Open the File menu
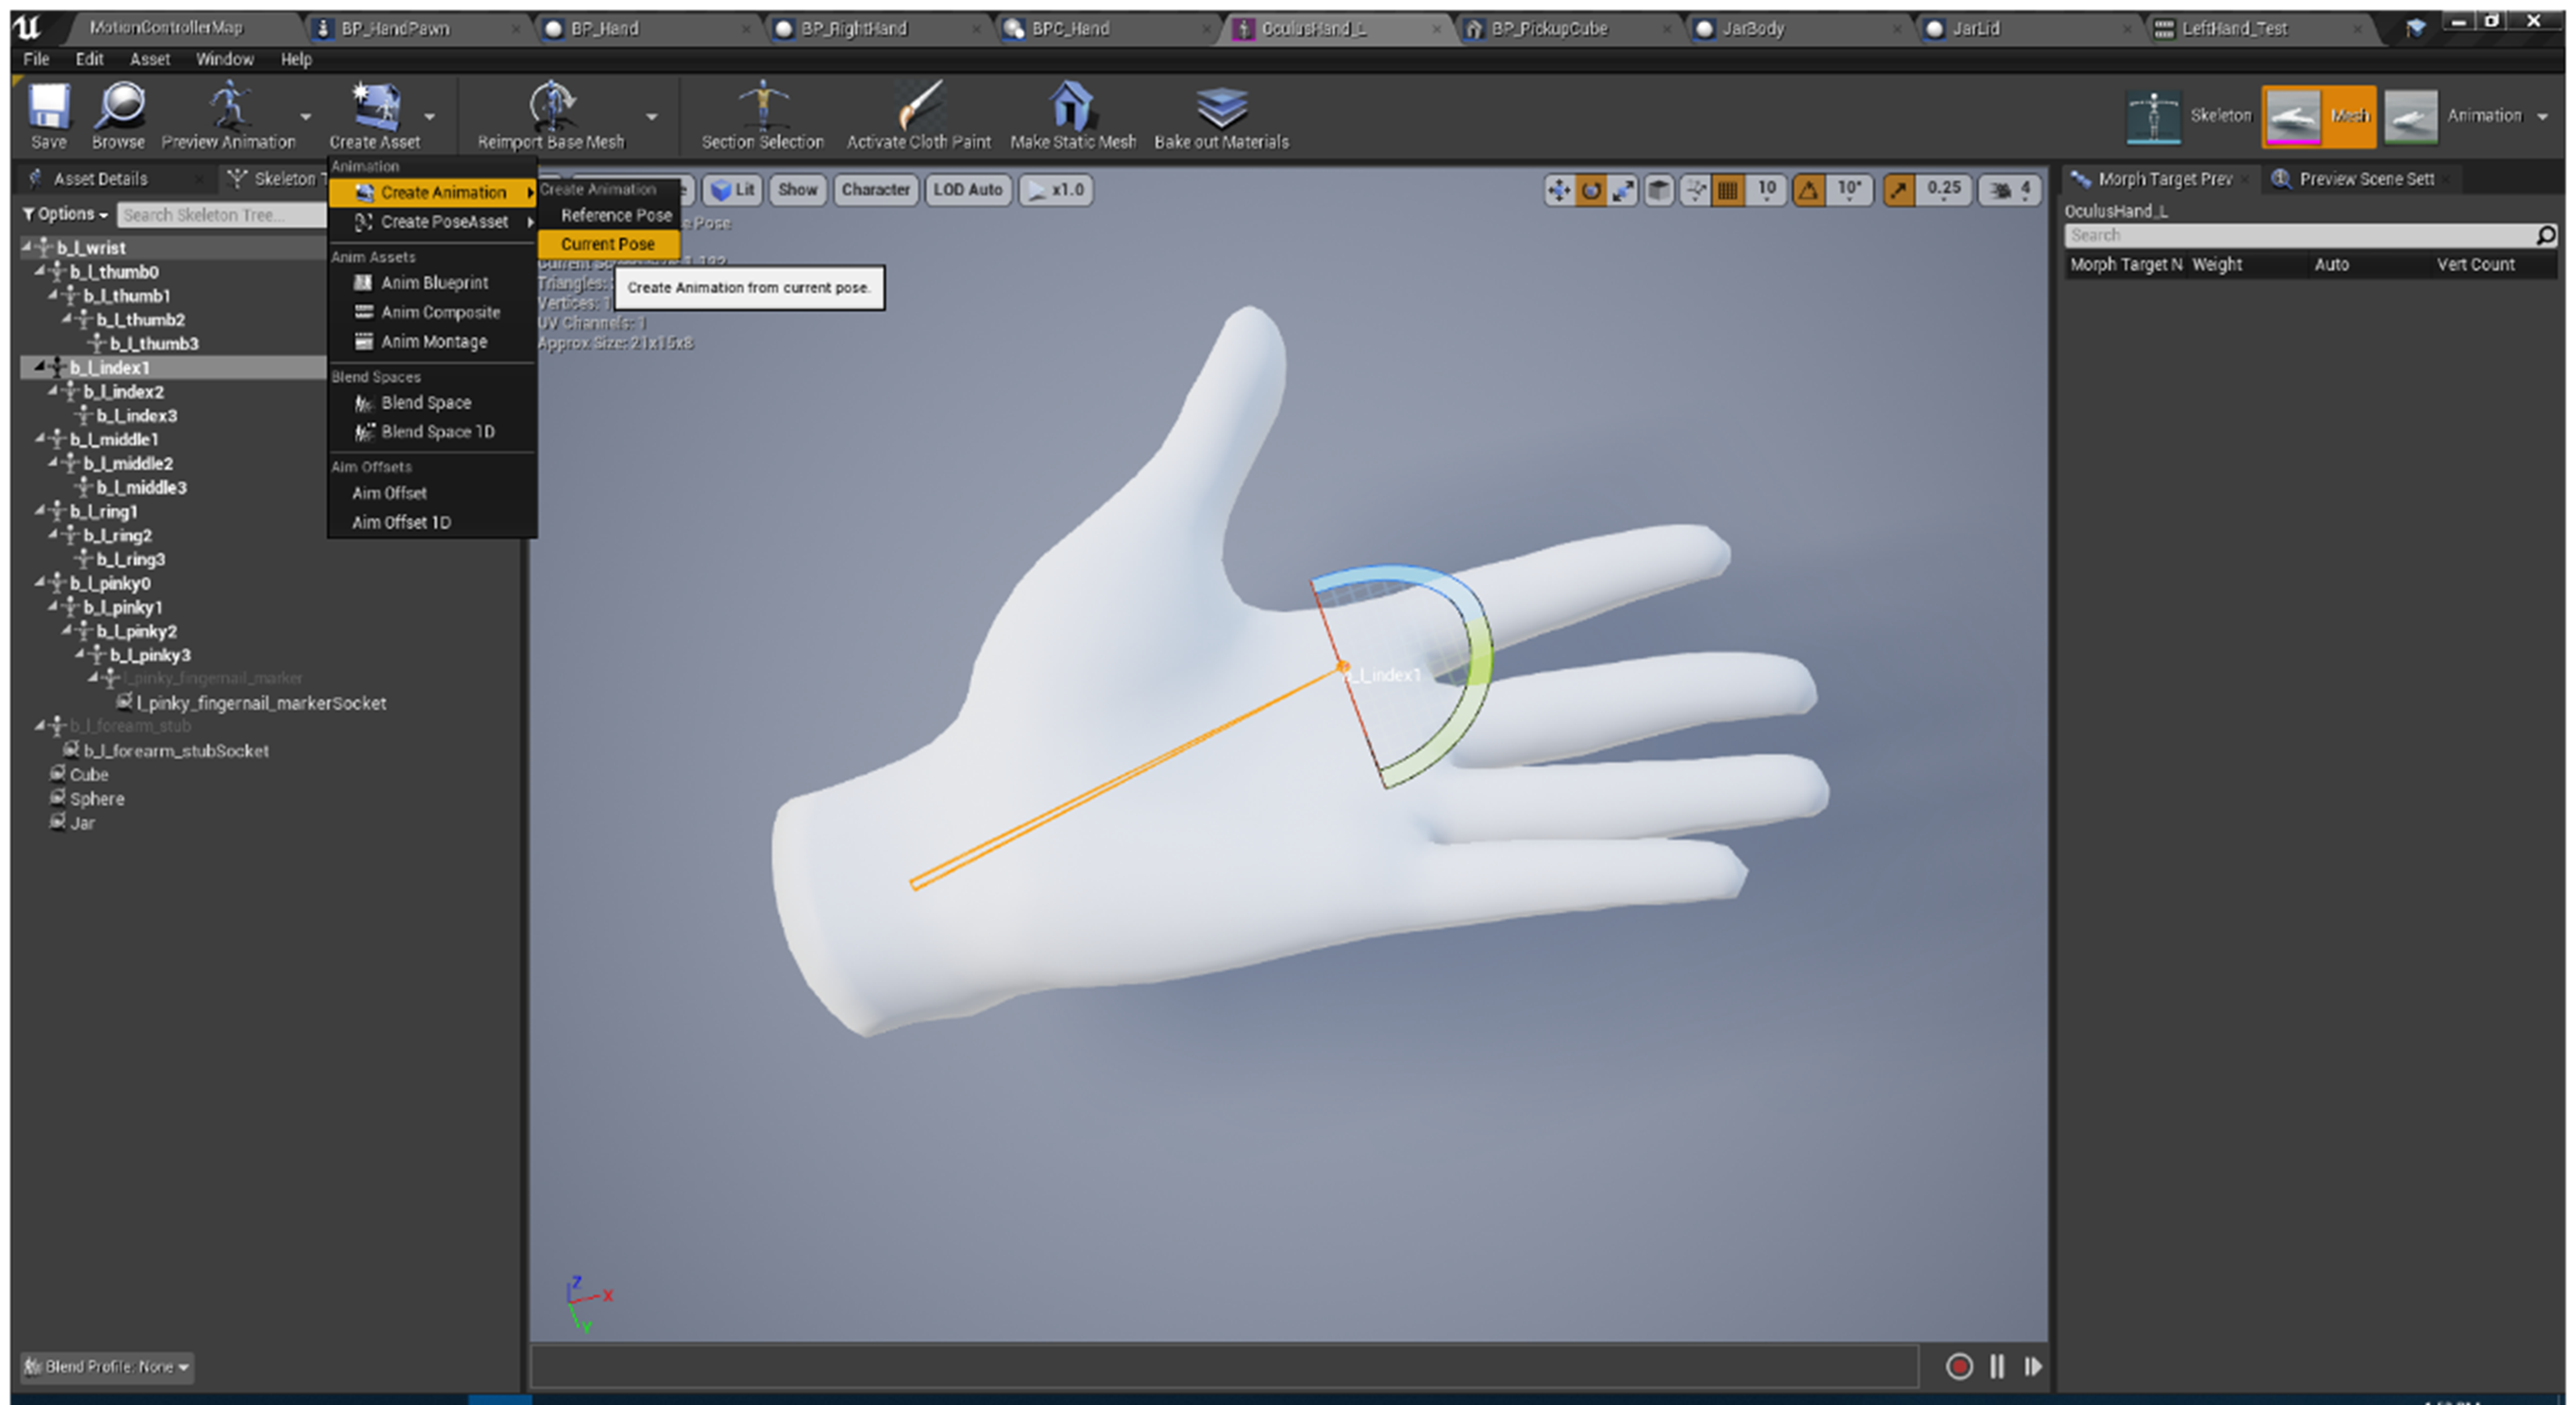 click(x=36, y=59)
